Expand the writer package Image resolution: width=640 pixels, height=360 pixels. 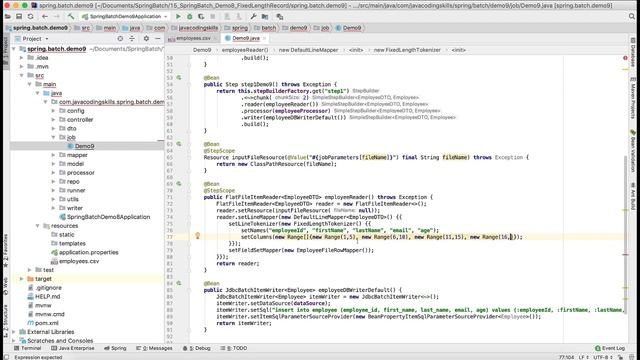(53, 208)
